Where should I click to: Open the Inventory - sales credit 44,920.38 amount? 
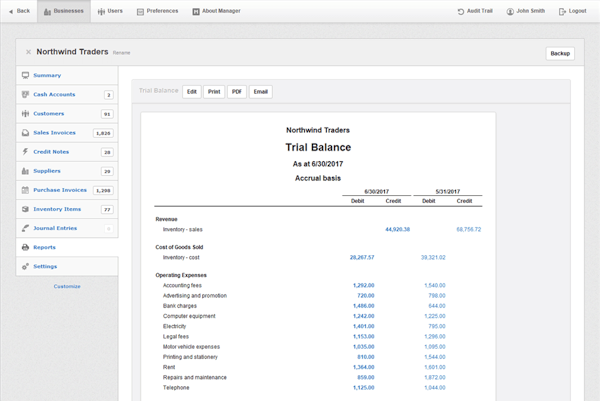(x=397, y=229)
